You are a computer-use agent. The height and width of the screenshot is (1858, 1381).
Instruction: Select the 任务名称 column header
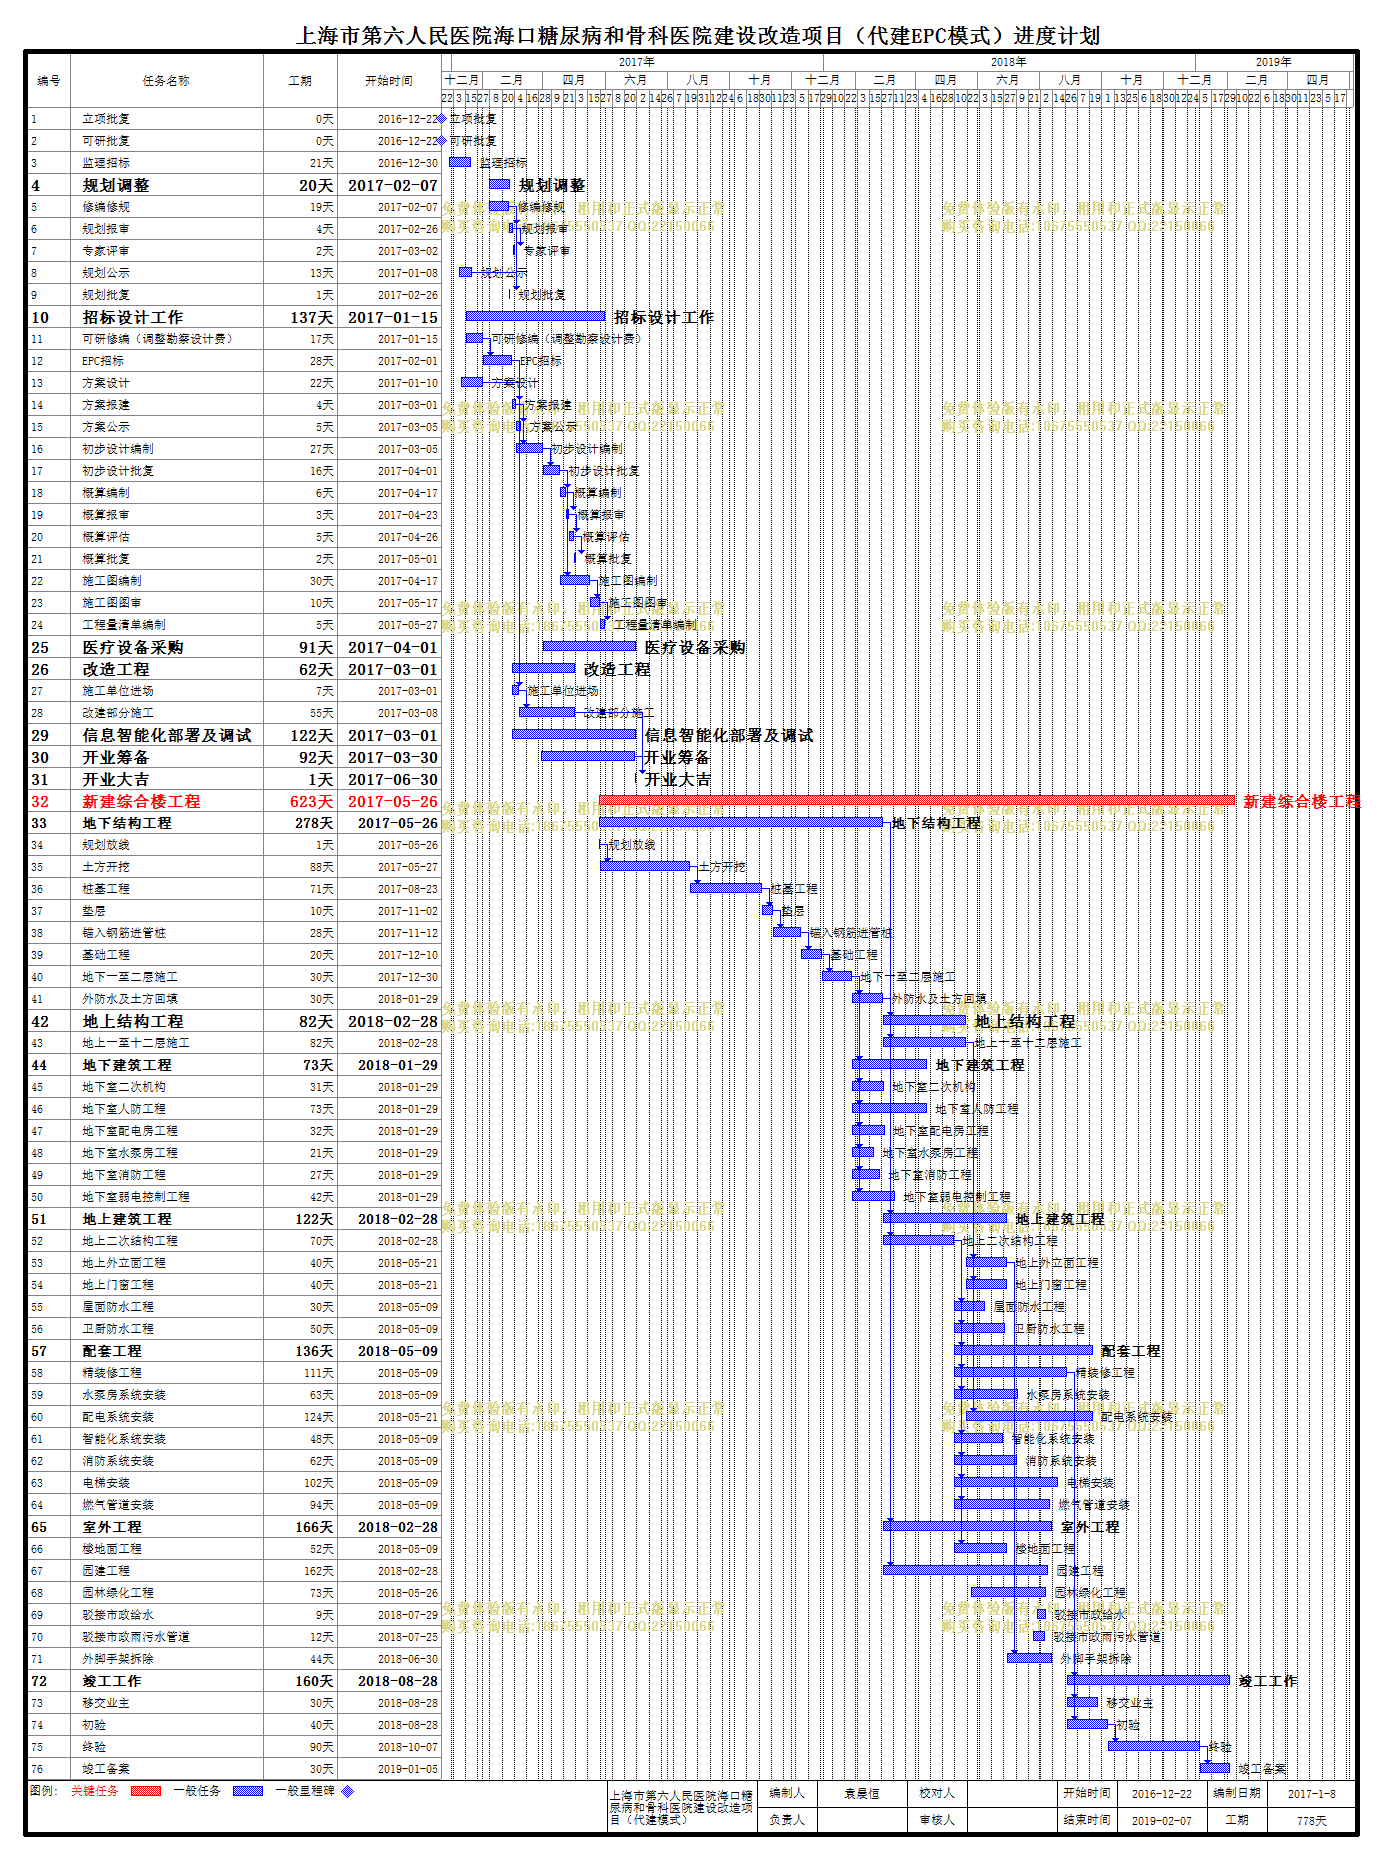tap(166, 81)
